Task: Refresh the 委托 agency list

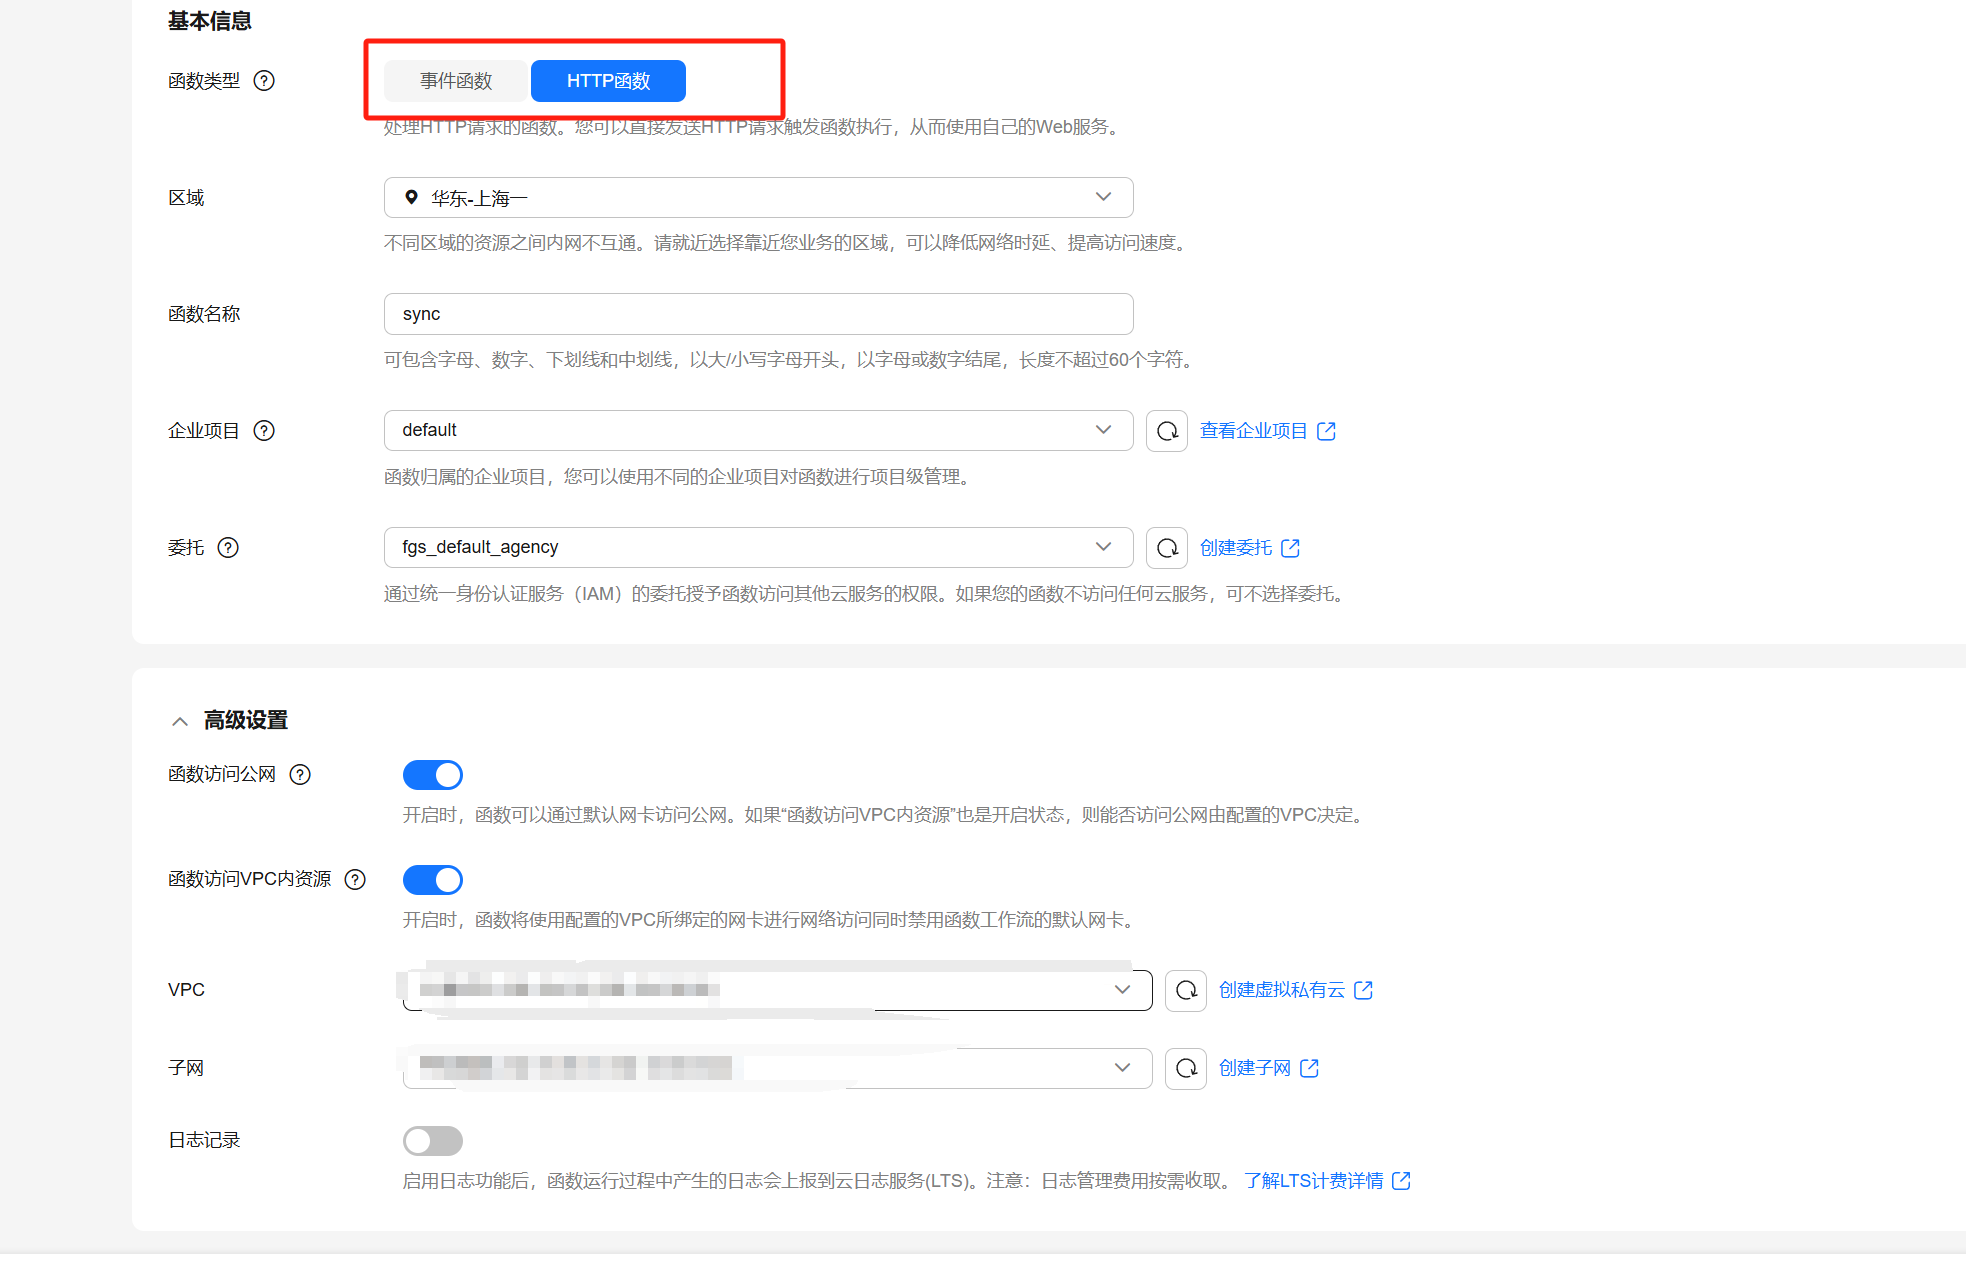Action: point(1166,548)
